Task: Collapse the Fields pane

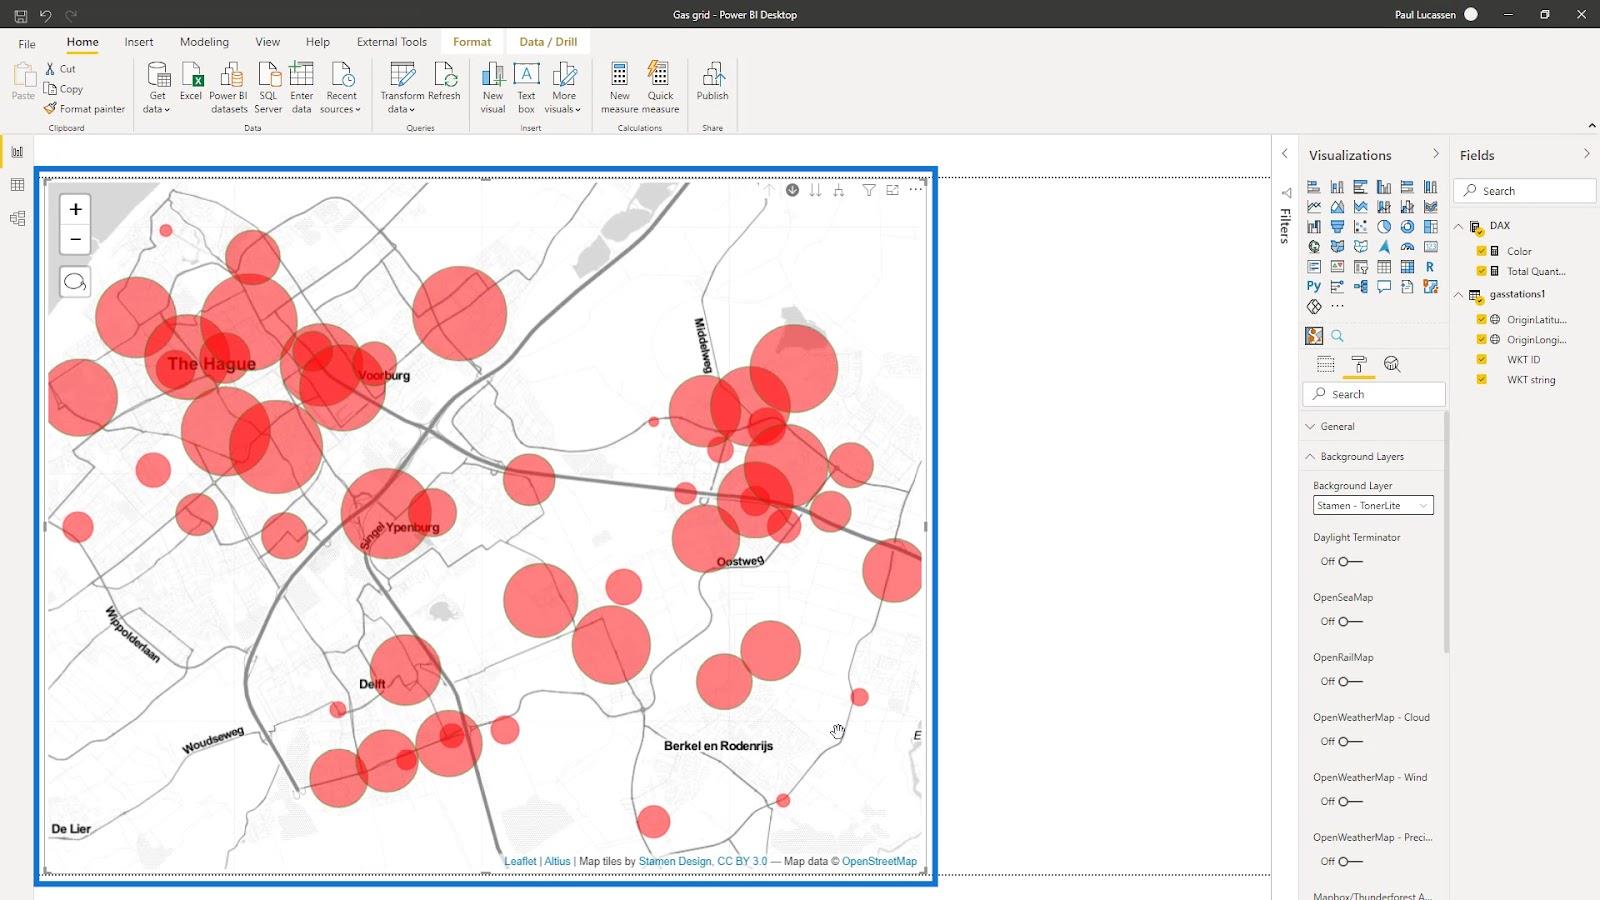Action: (x=1586, y=154)
